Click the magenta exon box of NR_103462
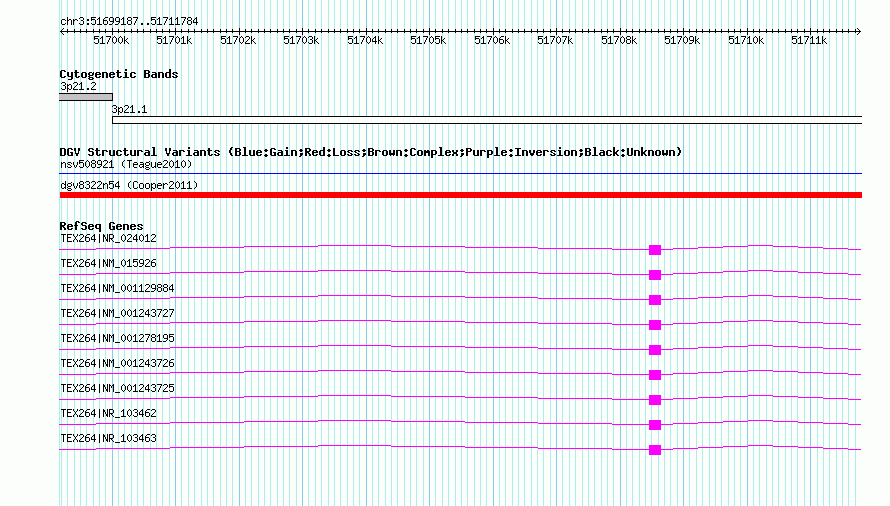Image resolution: width=890 pixels, height=506 pixels. (655, 425)
